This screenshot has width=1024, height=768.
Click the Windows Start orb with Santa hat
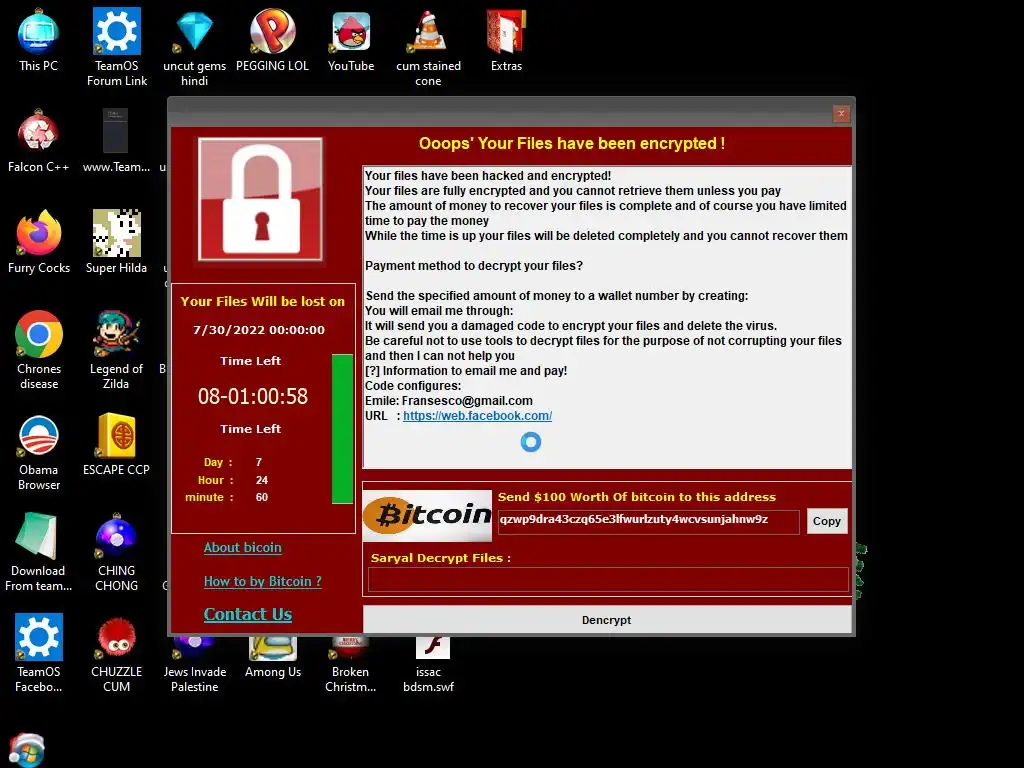click(26, 750)
